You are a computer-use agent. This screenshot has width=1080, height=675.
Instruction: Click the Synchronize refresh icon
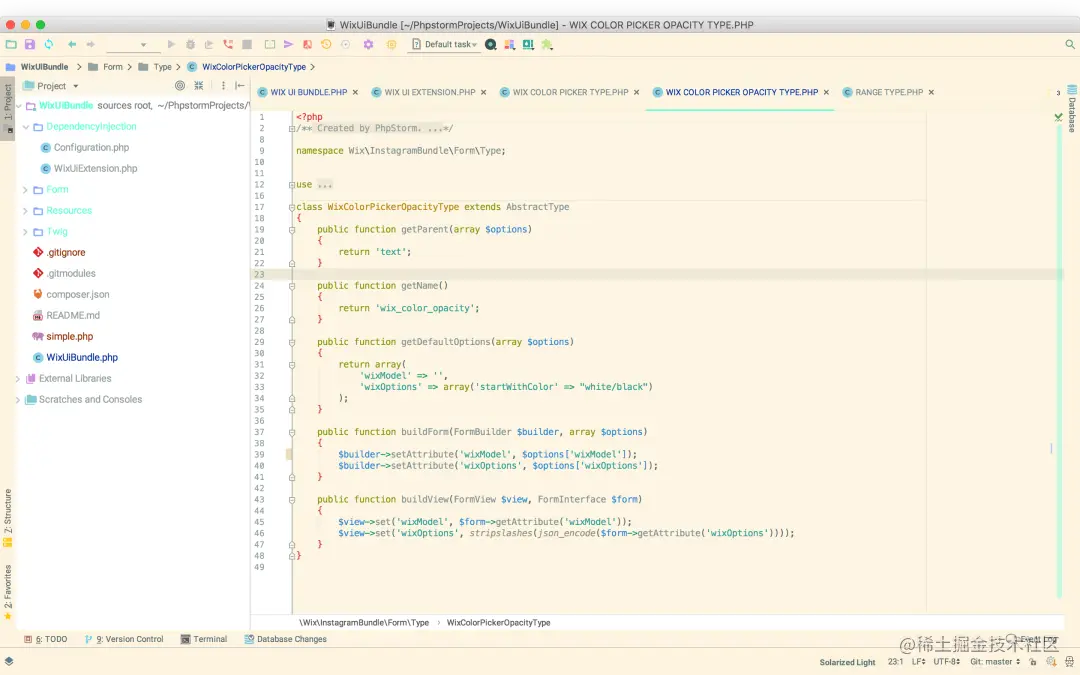click(49, 44)
